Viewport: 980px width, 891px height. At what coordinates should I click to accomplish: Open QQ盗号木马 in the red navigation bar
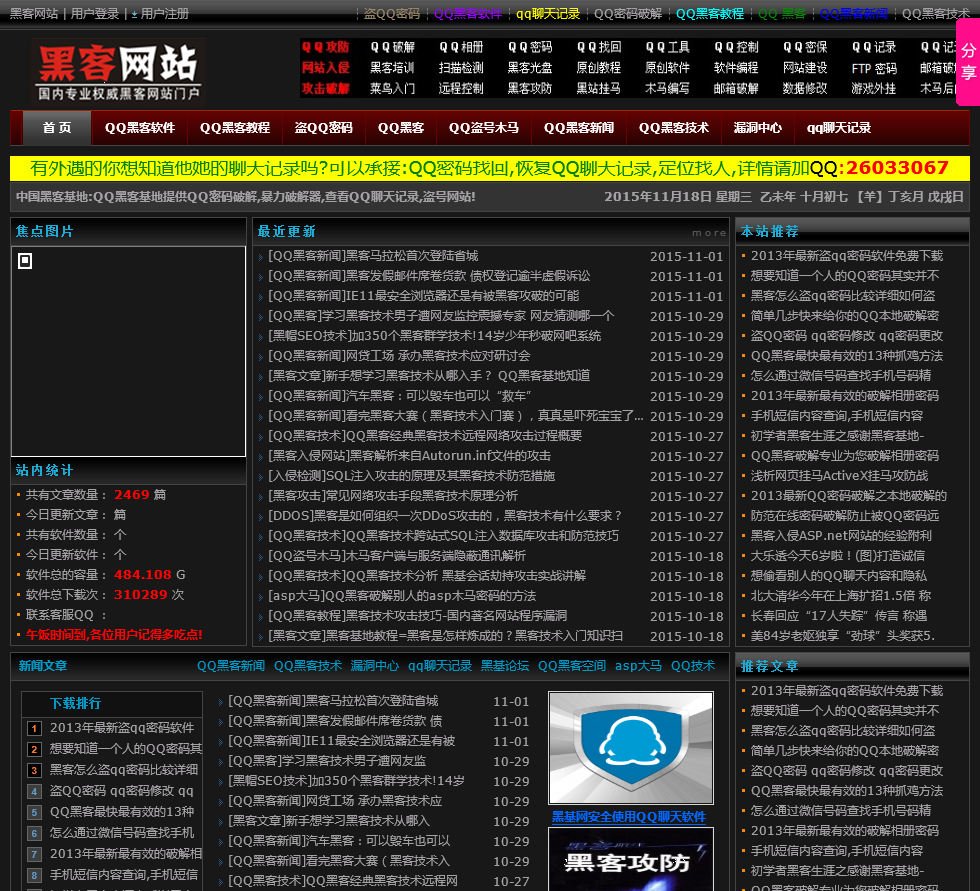[x=484, y=127]
